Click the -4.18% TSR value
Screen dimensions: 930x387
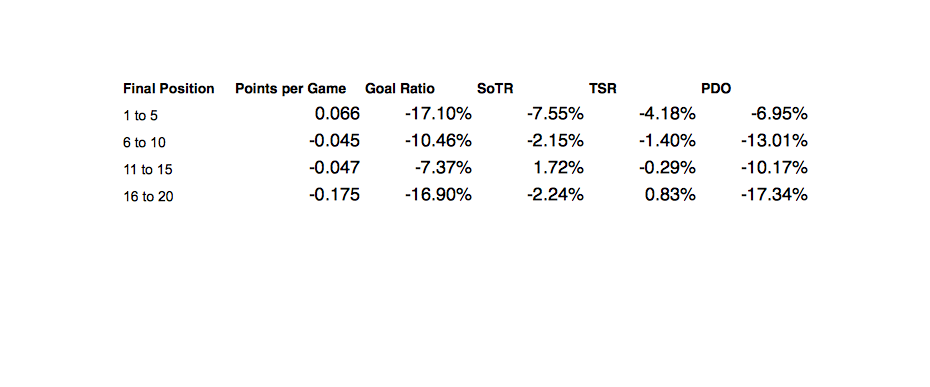point(667,113)
